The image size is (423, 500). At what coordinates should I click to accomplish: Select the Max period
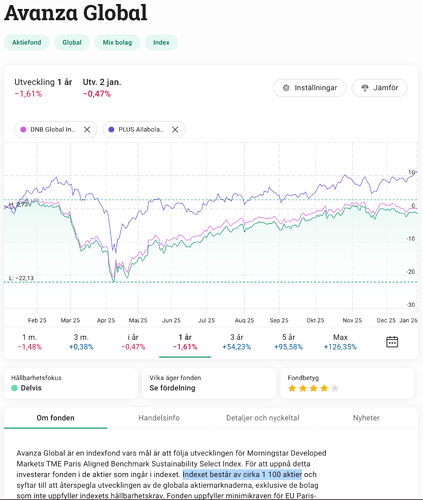(340, 342)
